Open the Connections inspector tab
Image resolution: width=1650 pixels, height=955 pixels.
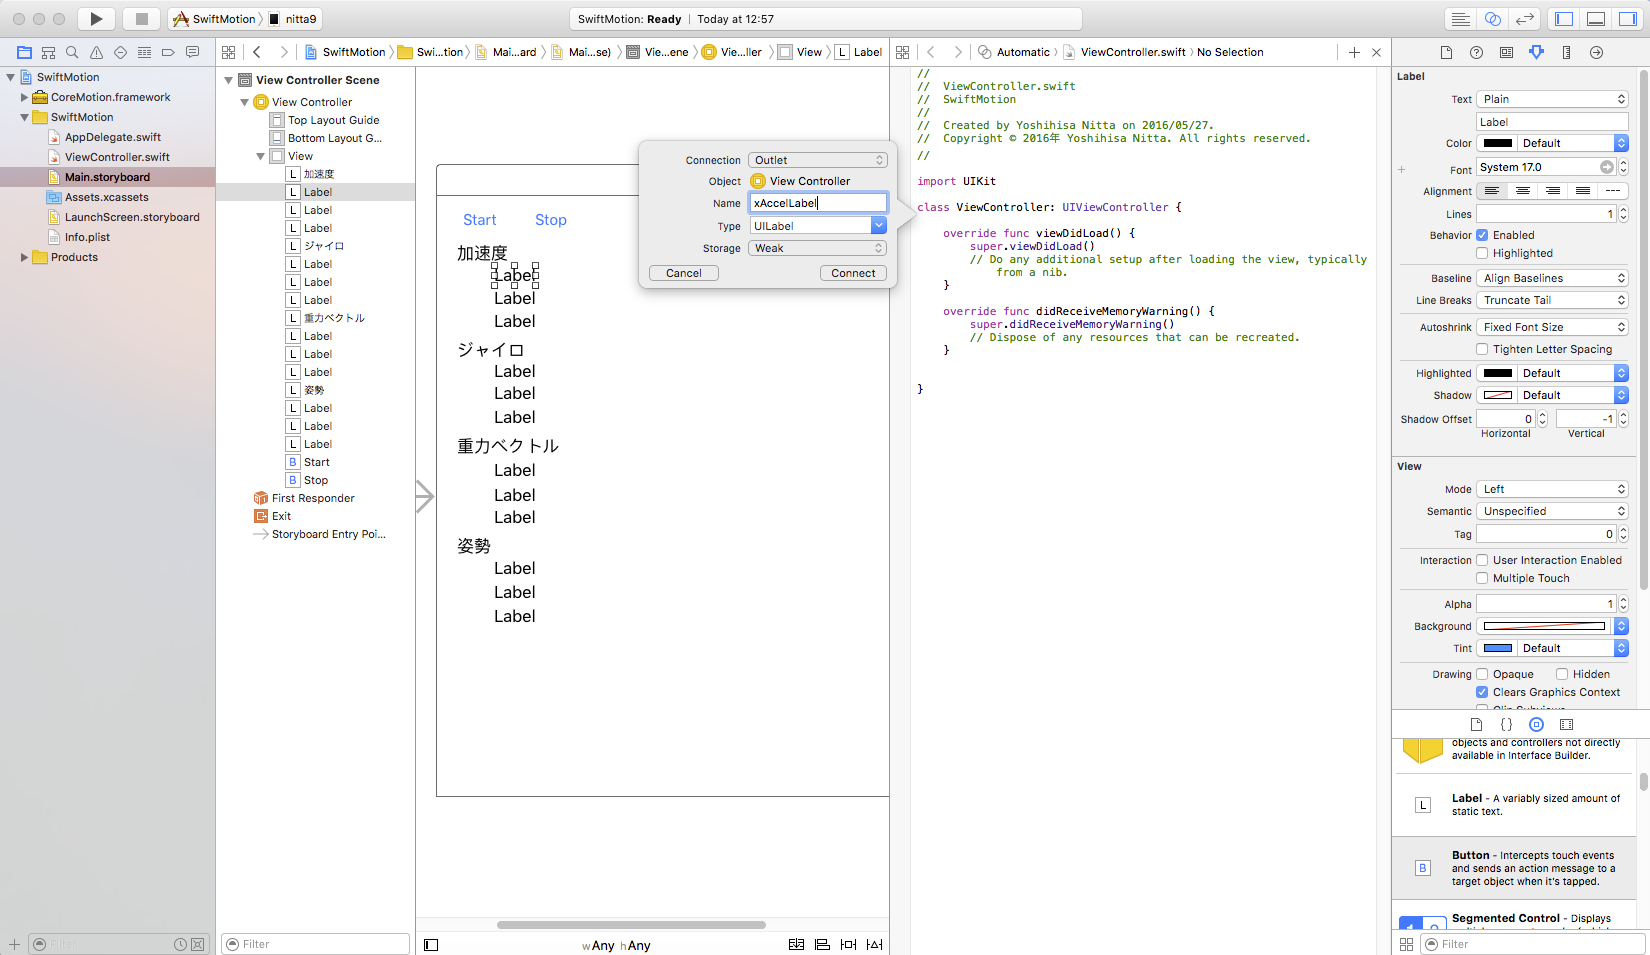(x=1596, y=52)
